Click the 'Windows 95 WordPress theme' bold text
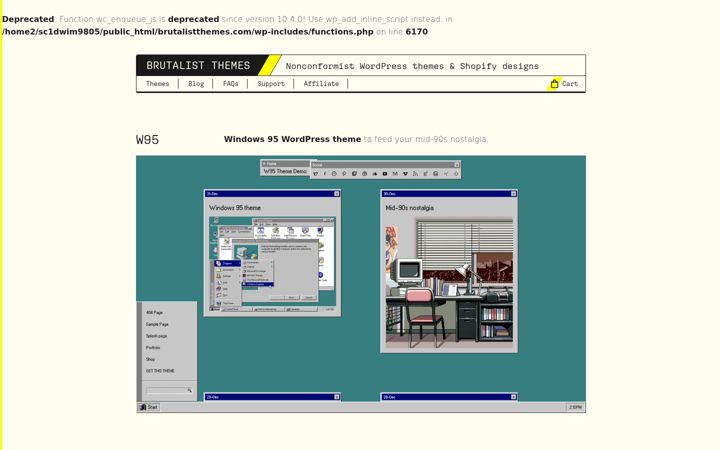Screen dimensions: 720x450 [292, 139]
